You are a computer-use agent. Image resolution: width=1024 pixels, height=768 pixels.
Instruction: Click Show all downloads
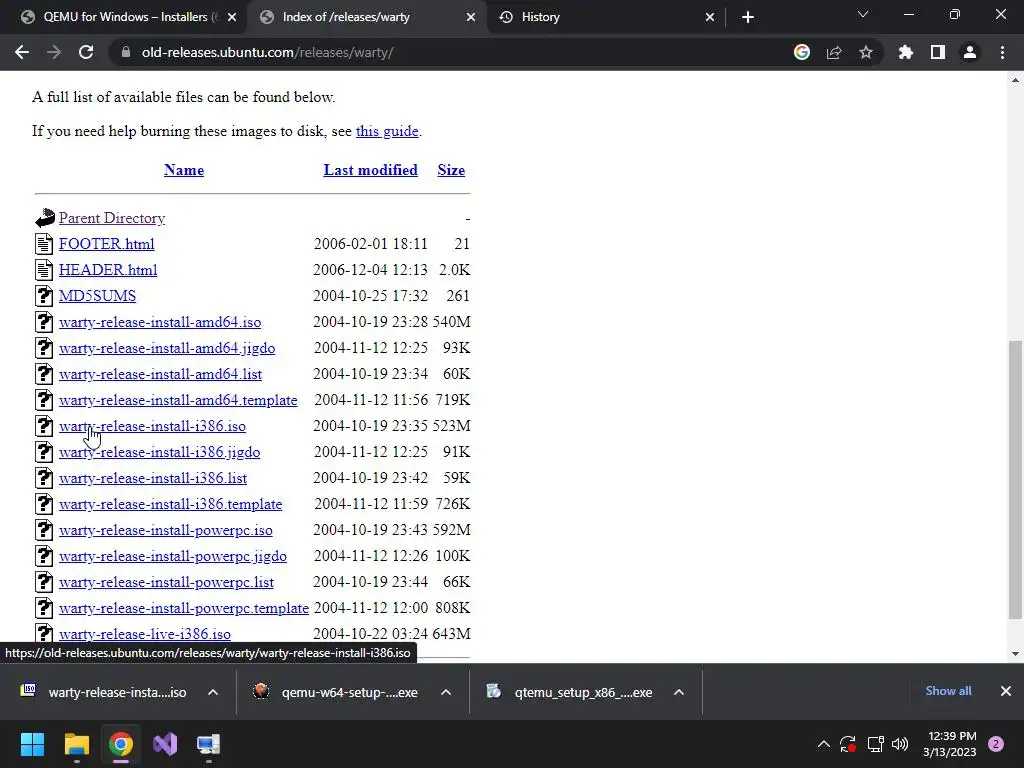[x=948, y=691]
